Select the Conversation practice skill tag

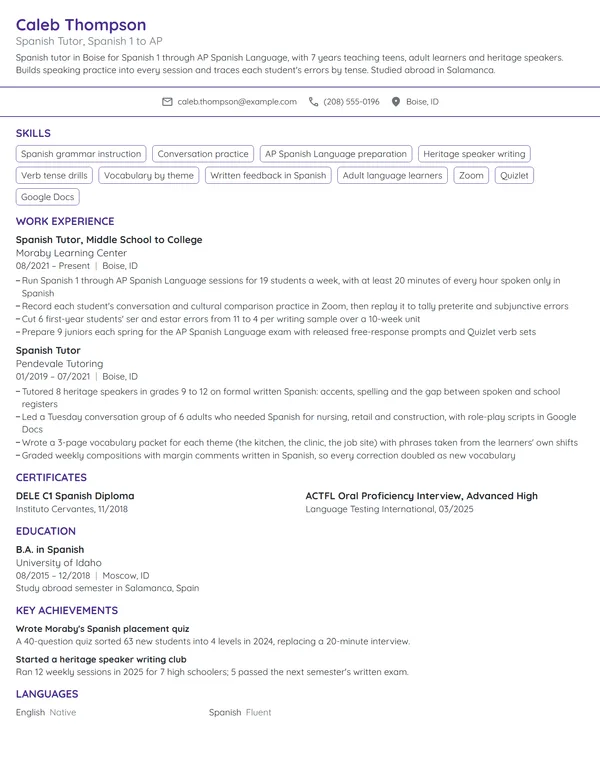pos(203,154)
